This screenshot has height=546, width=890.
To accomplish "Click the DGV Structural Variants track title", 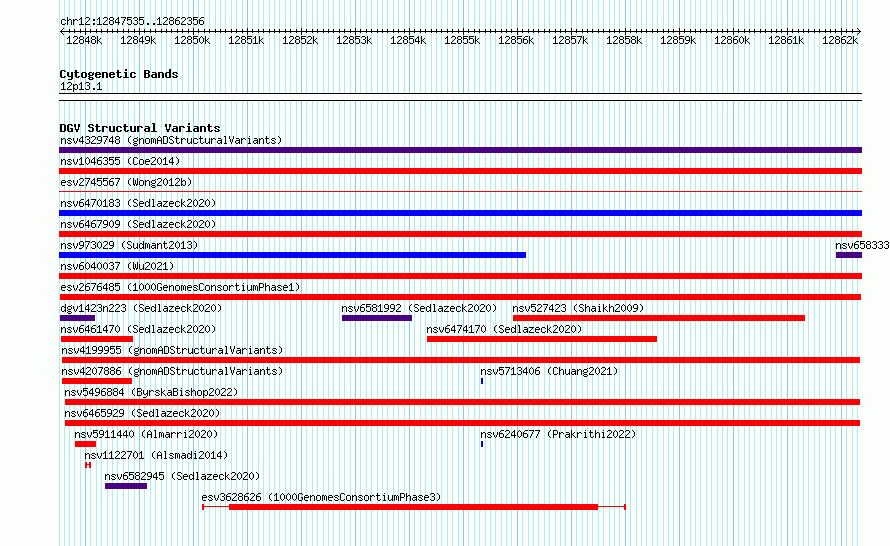I will click(x=140, y=128).
